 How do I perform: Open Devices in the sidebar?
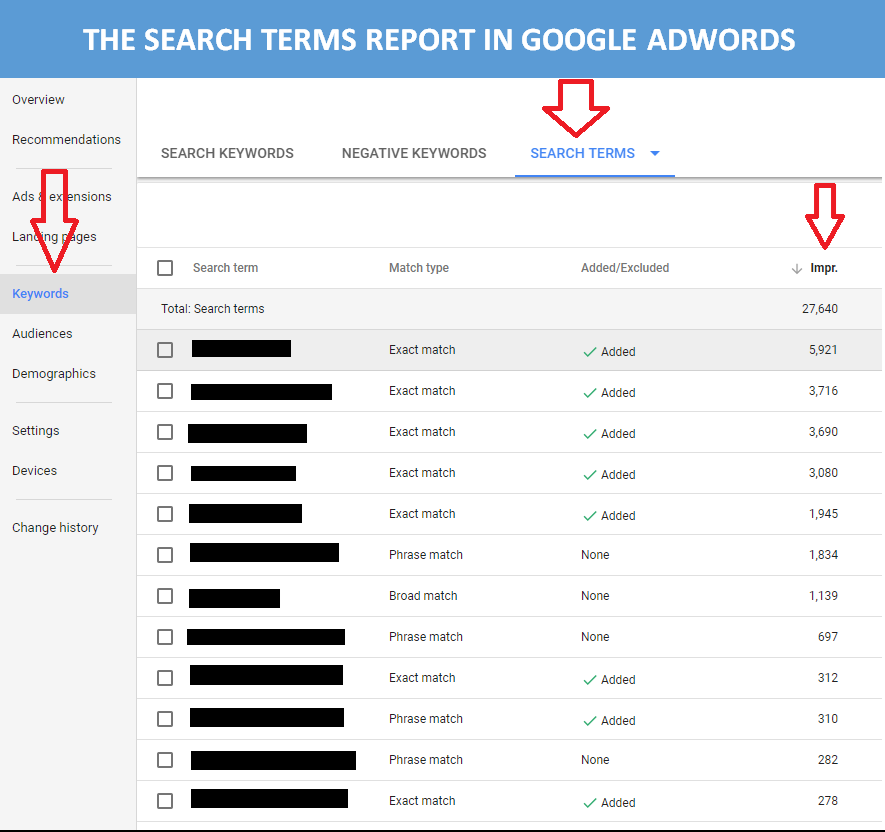click(x=34, y=471)
